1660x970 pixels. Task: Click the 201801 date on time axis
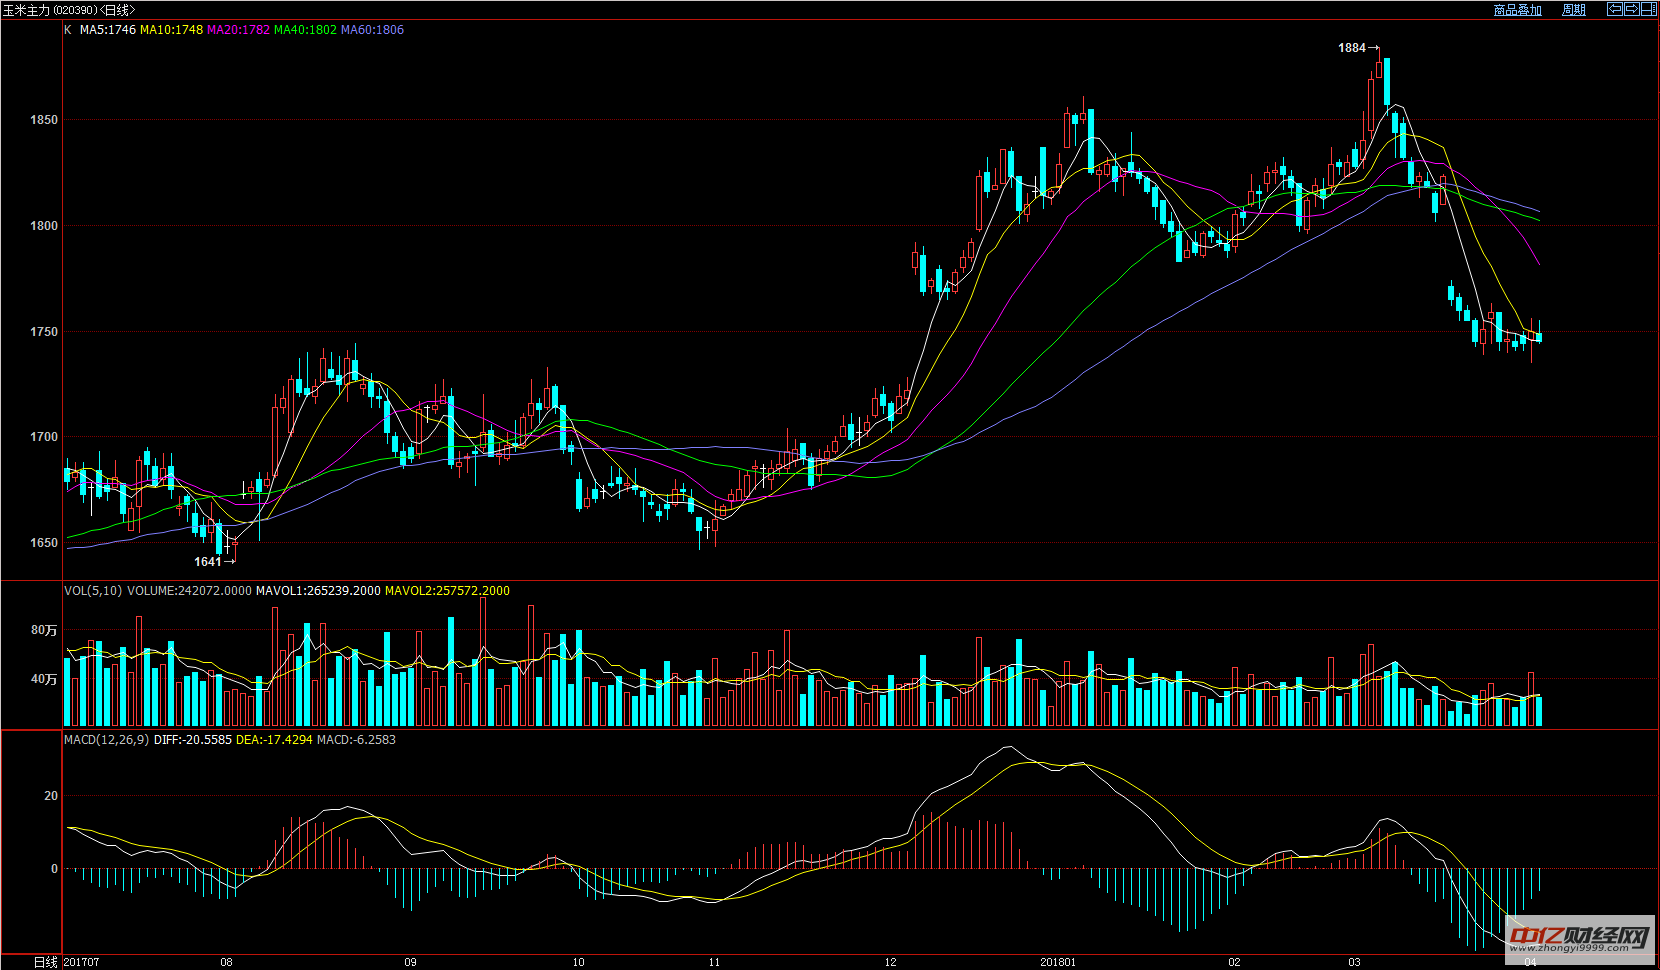click(x=1058, y=962)
